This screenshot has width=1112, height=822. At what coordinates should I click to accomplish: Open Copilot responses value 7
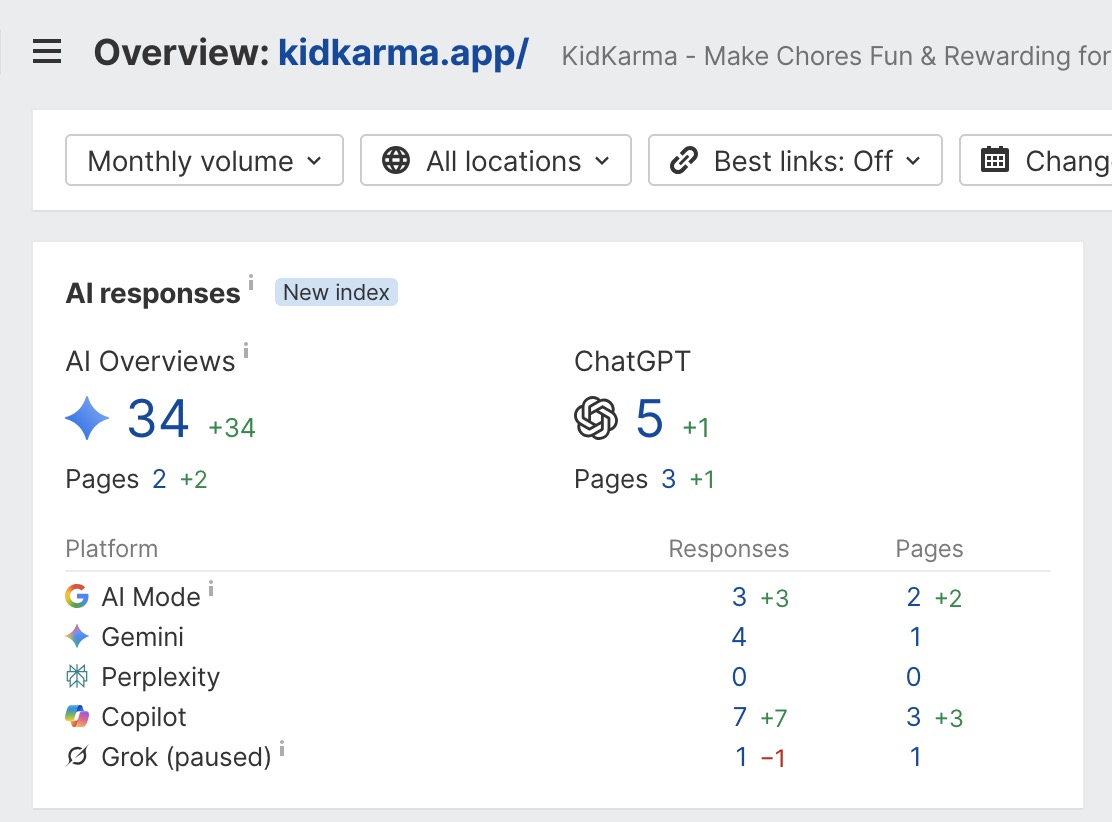tap(740, 717)
